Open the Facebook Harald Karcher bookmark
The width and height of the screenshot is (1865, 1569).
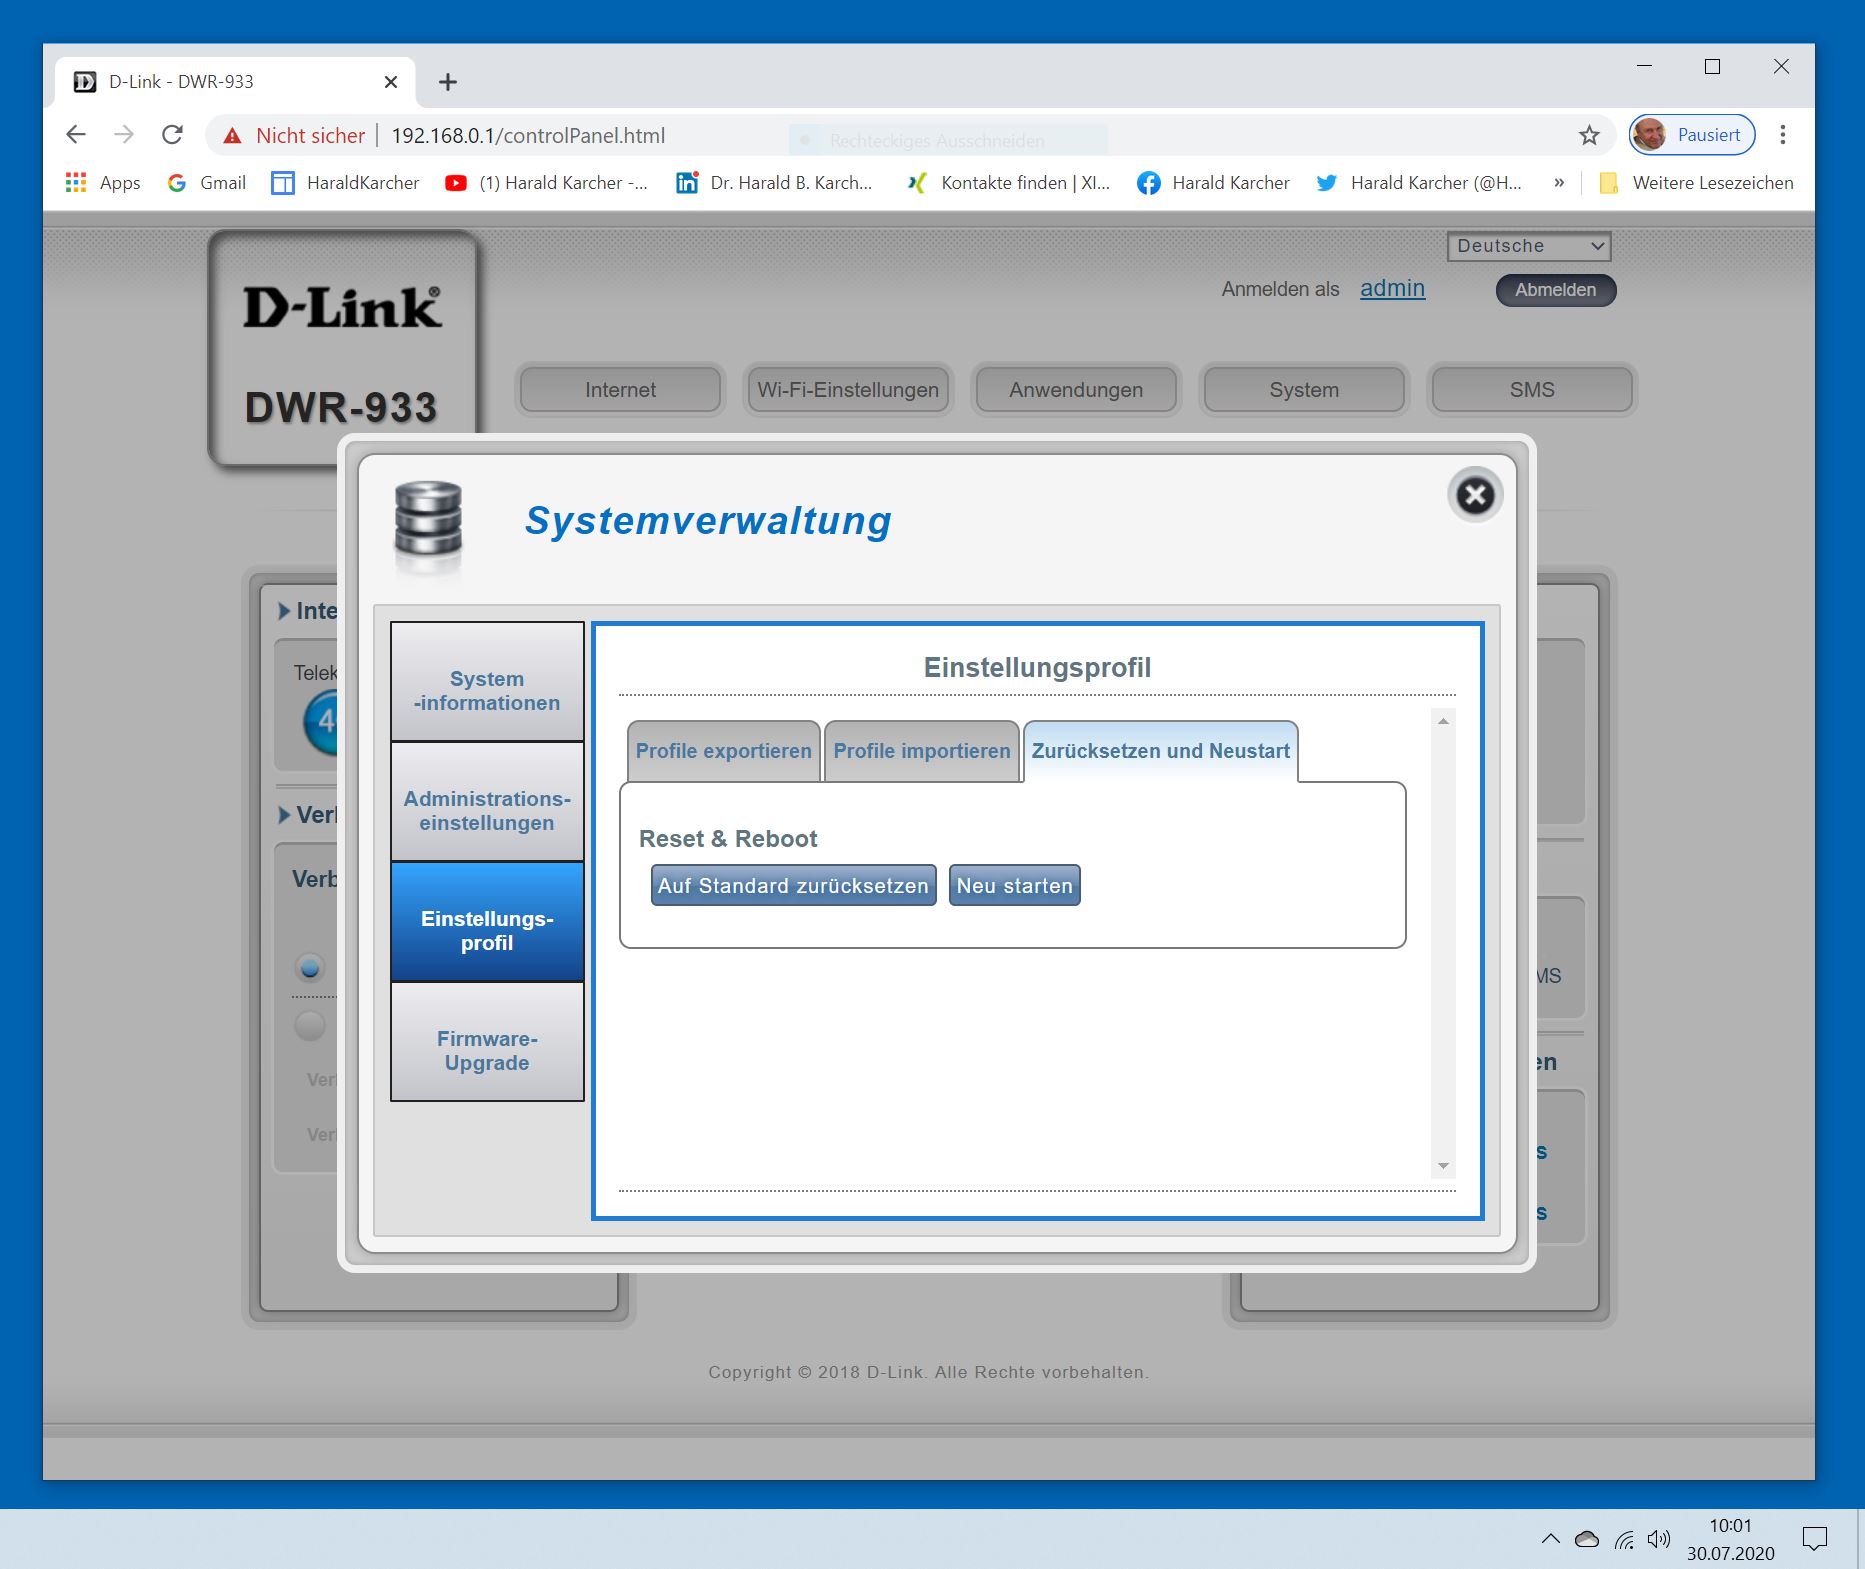tap(1213, 183)
